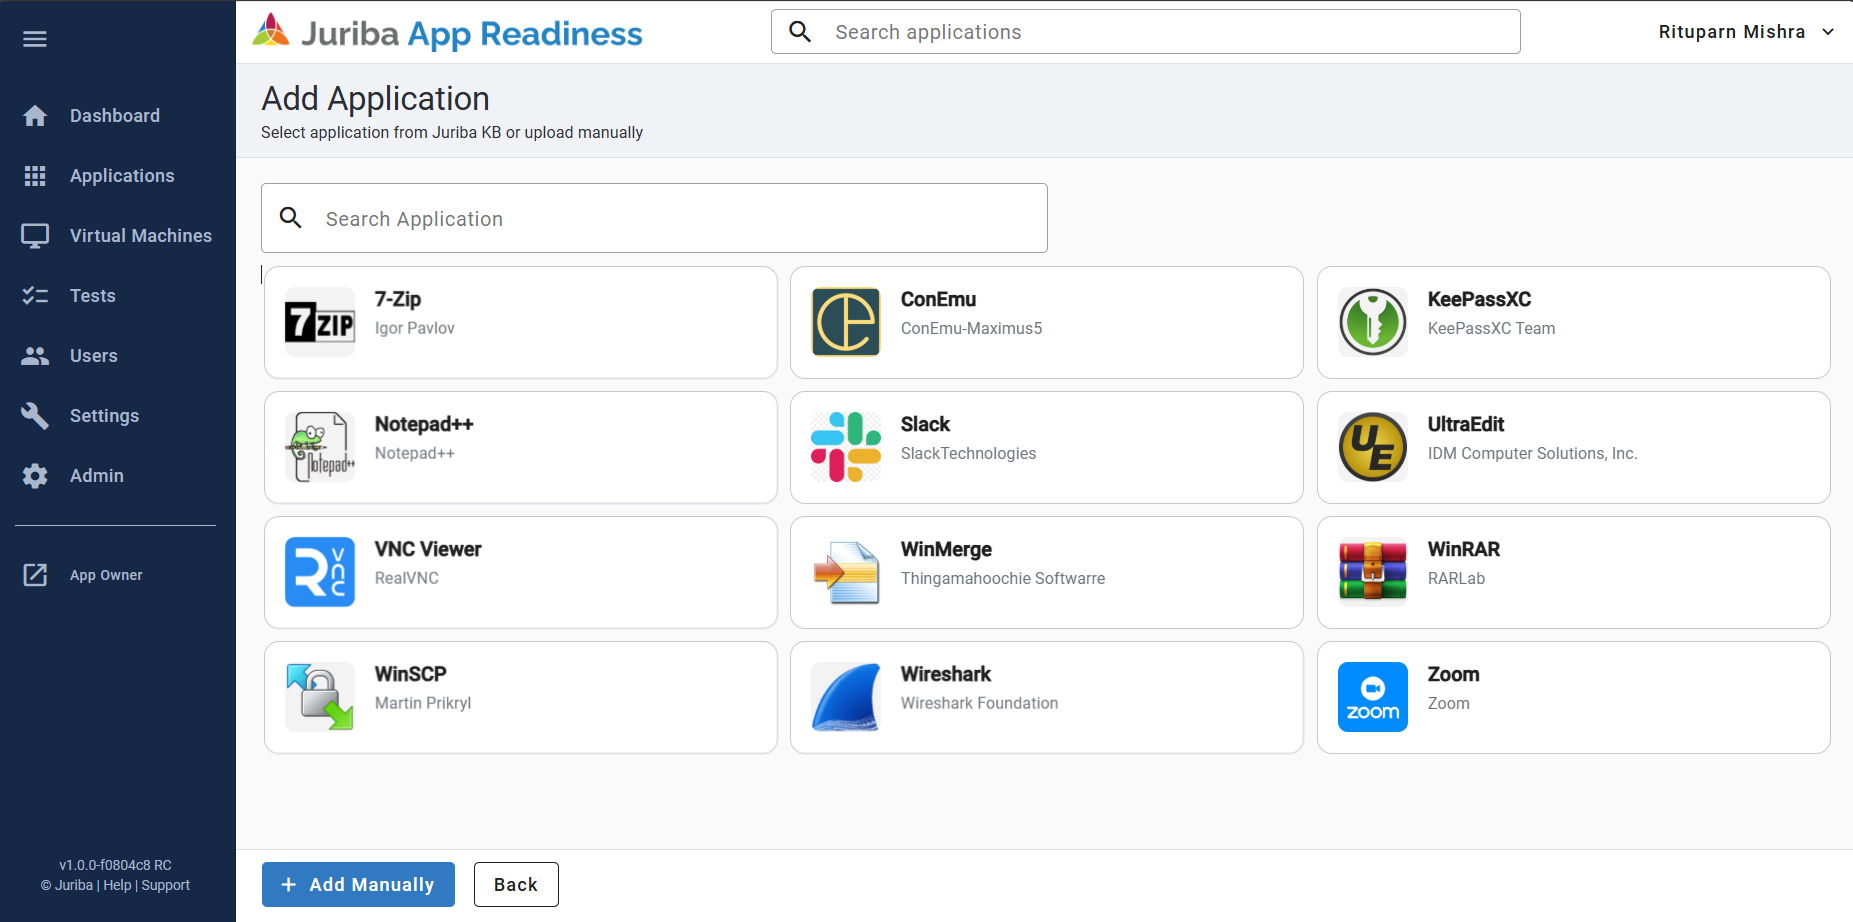Click the Wireshark Foundation vendor text
This screenshot has width=1853, height=922.
pos(979,703)
